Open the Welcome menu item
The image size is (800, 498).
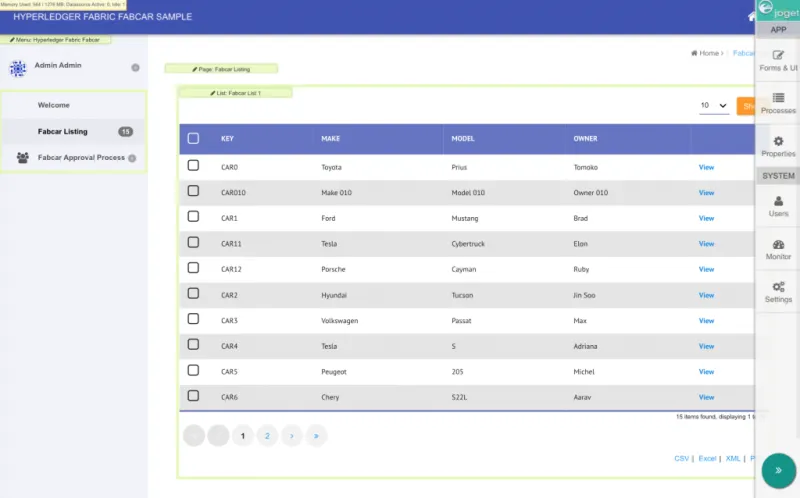pos(54,105)
